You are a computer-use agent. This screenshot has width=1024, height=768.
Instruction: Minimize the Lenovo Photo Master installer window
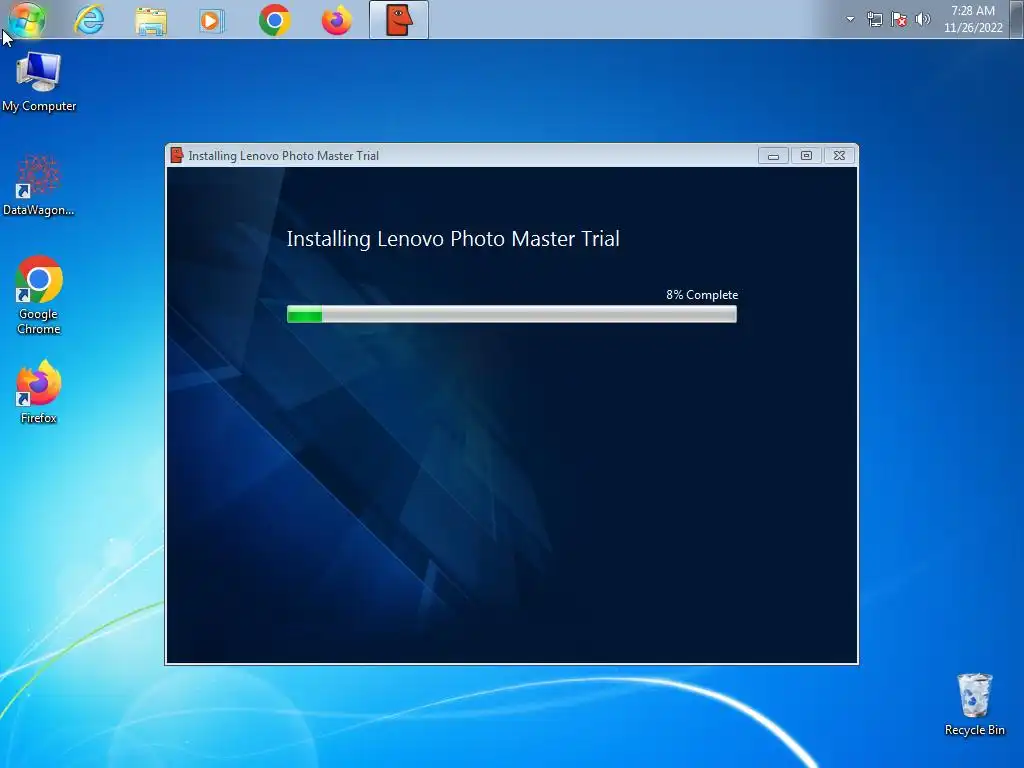773,155
